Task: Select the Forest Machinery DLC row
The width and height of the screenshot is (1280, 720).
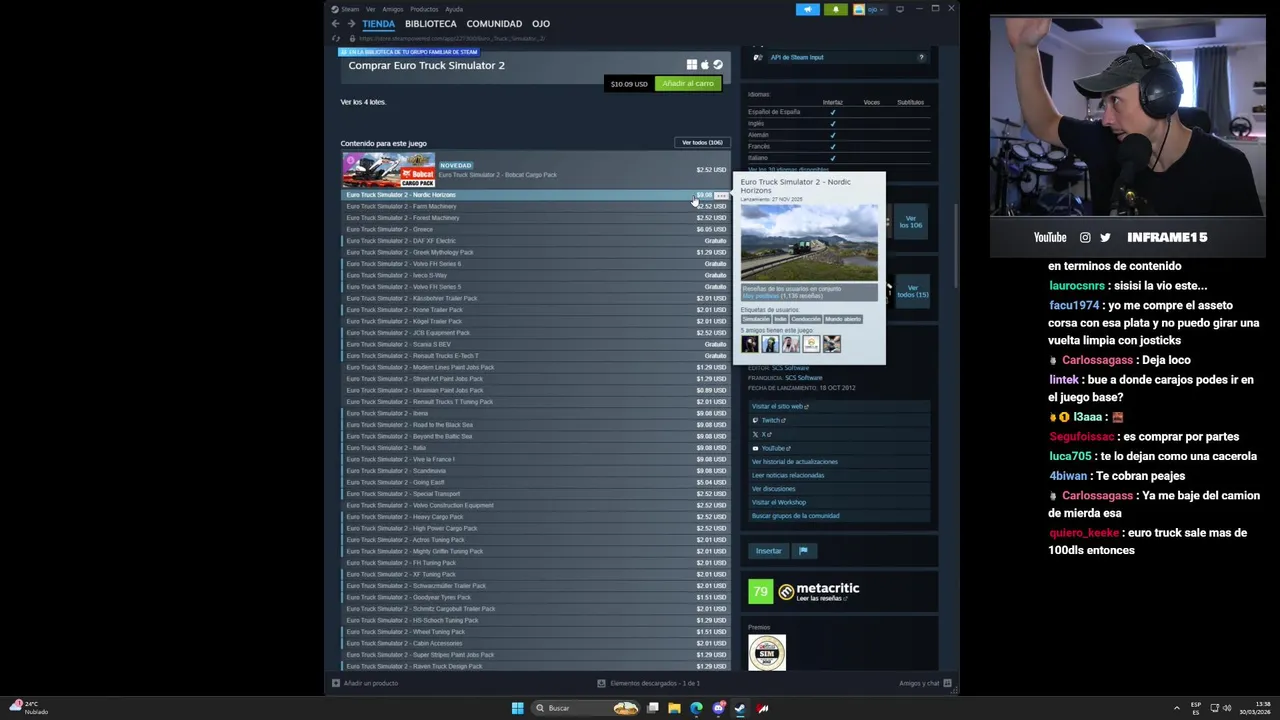Action: (x=535, y=218)
